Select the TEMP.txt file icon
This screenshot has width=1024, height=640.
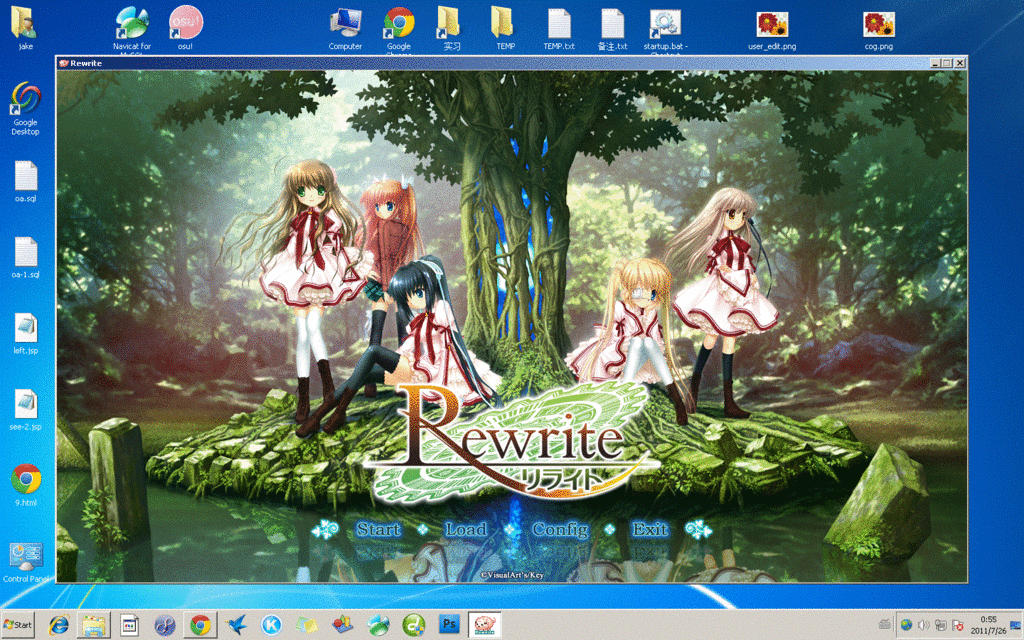[559, 29]
